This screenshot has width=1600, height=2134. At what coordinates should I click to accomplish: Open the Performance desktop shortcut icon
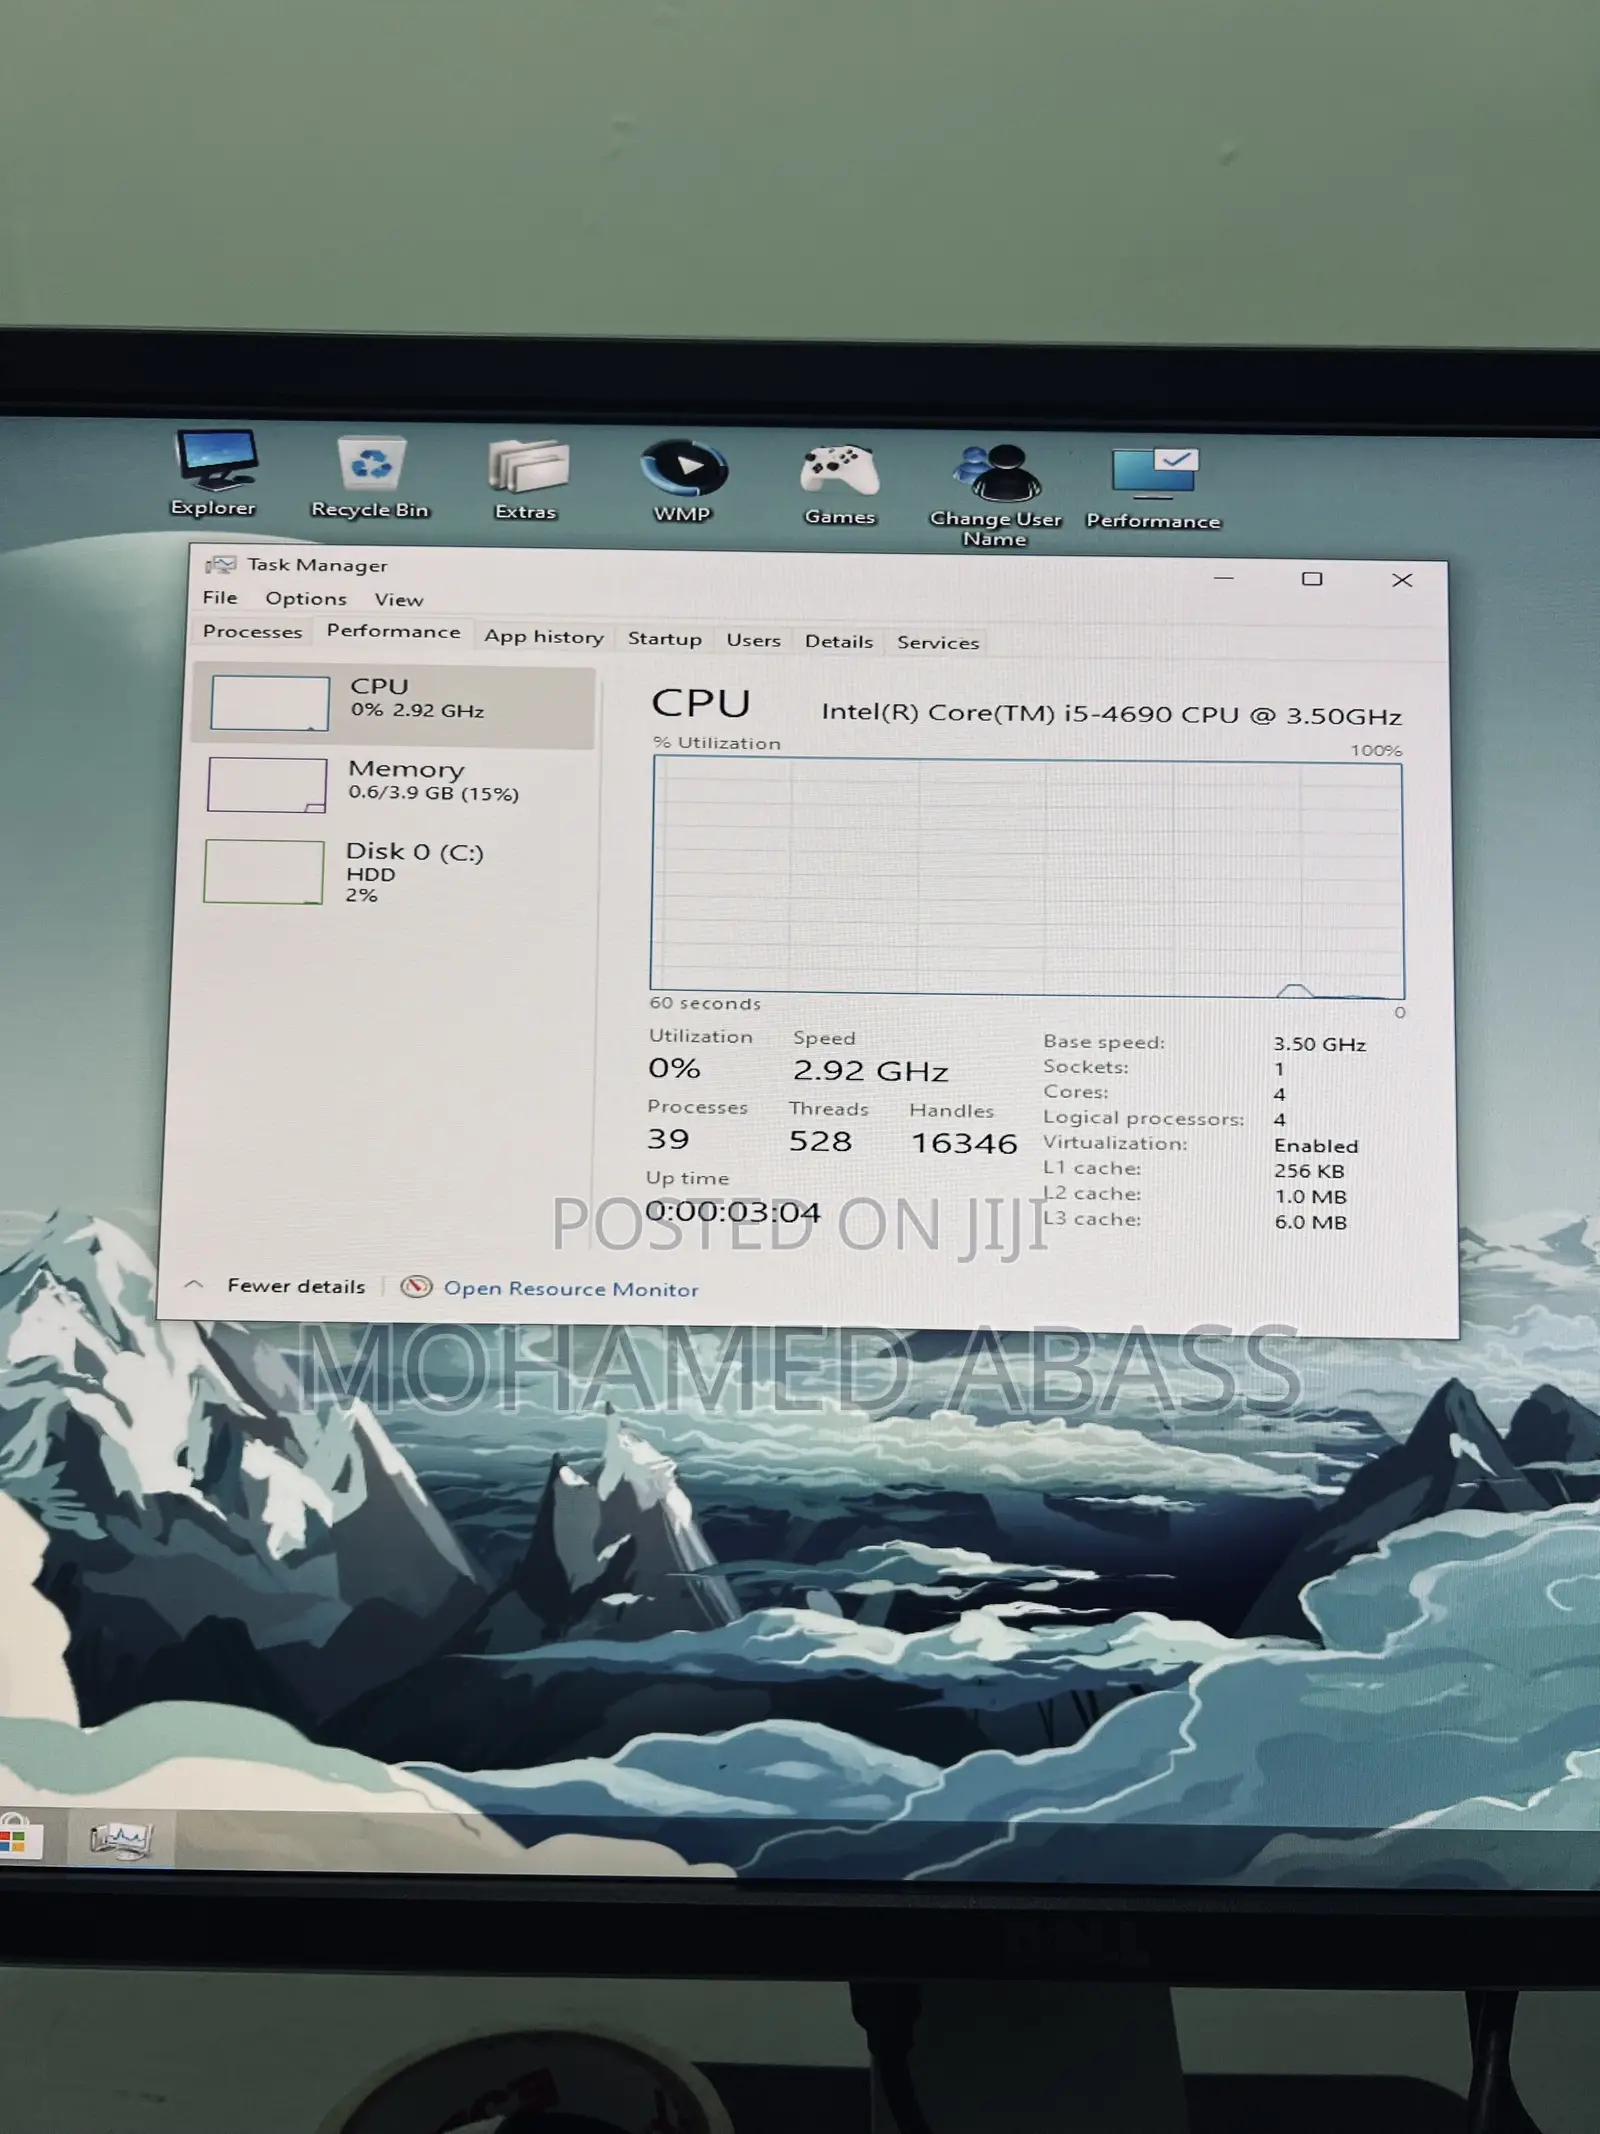1153,488
